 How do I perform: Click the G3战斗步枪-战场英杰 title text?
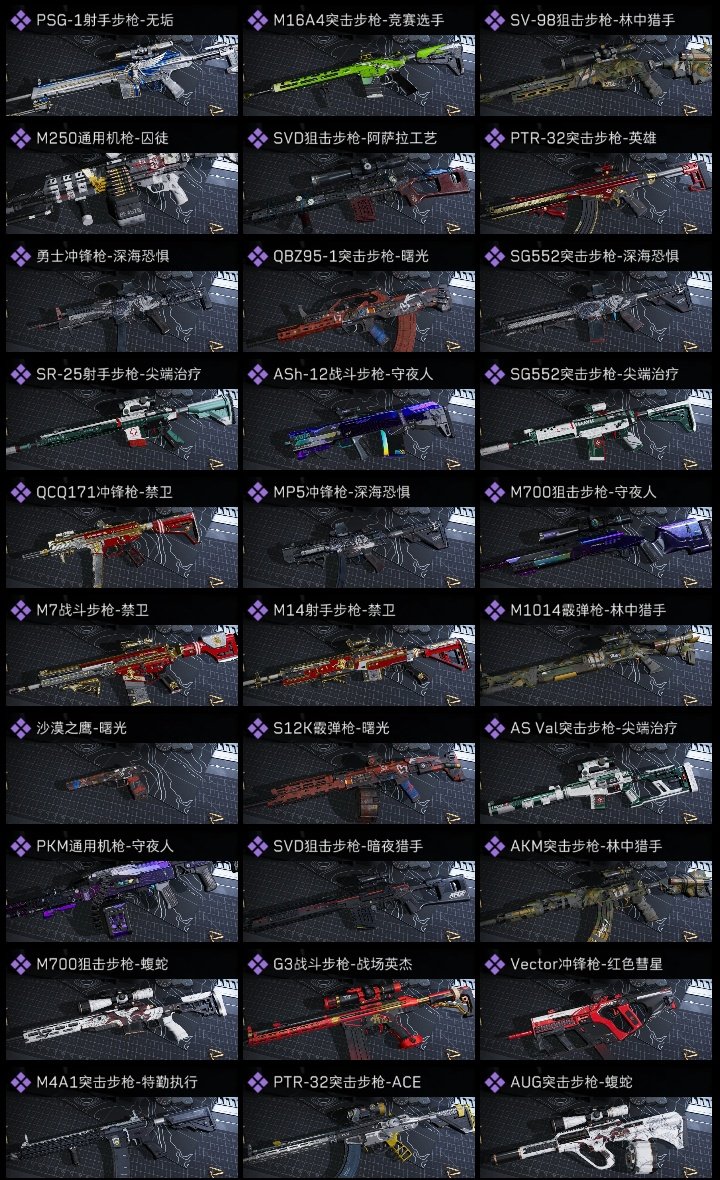click(x=342, y=964)
